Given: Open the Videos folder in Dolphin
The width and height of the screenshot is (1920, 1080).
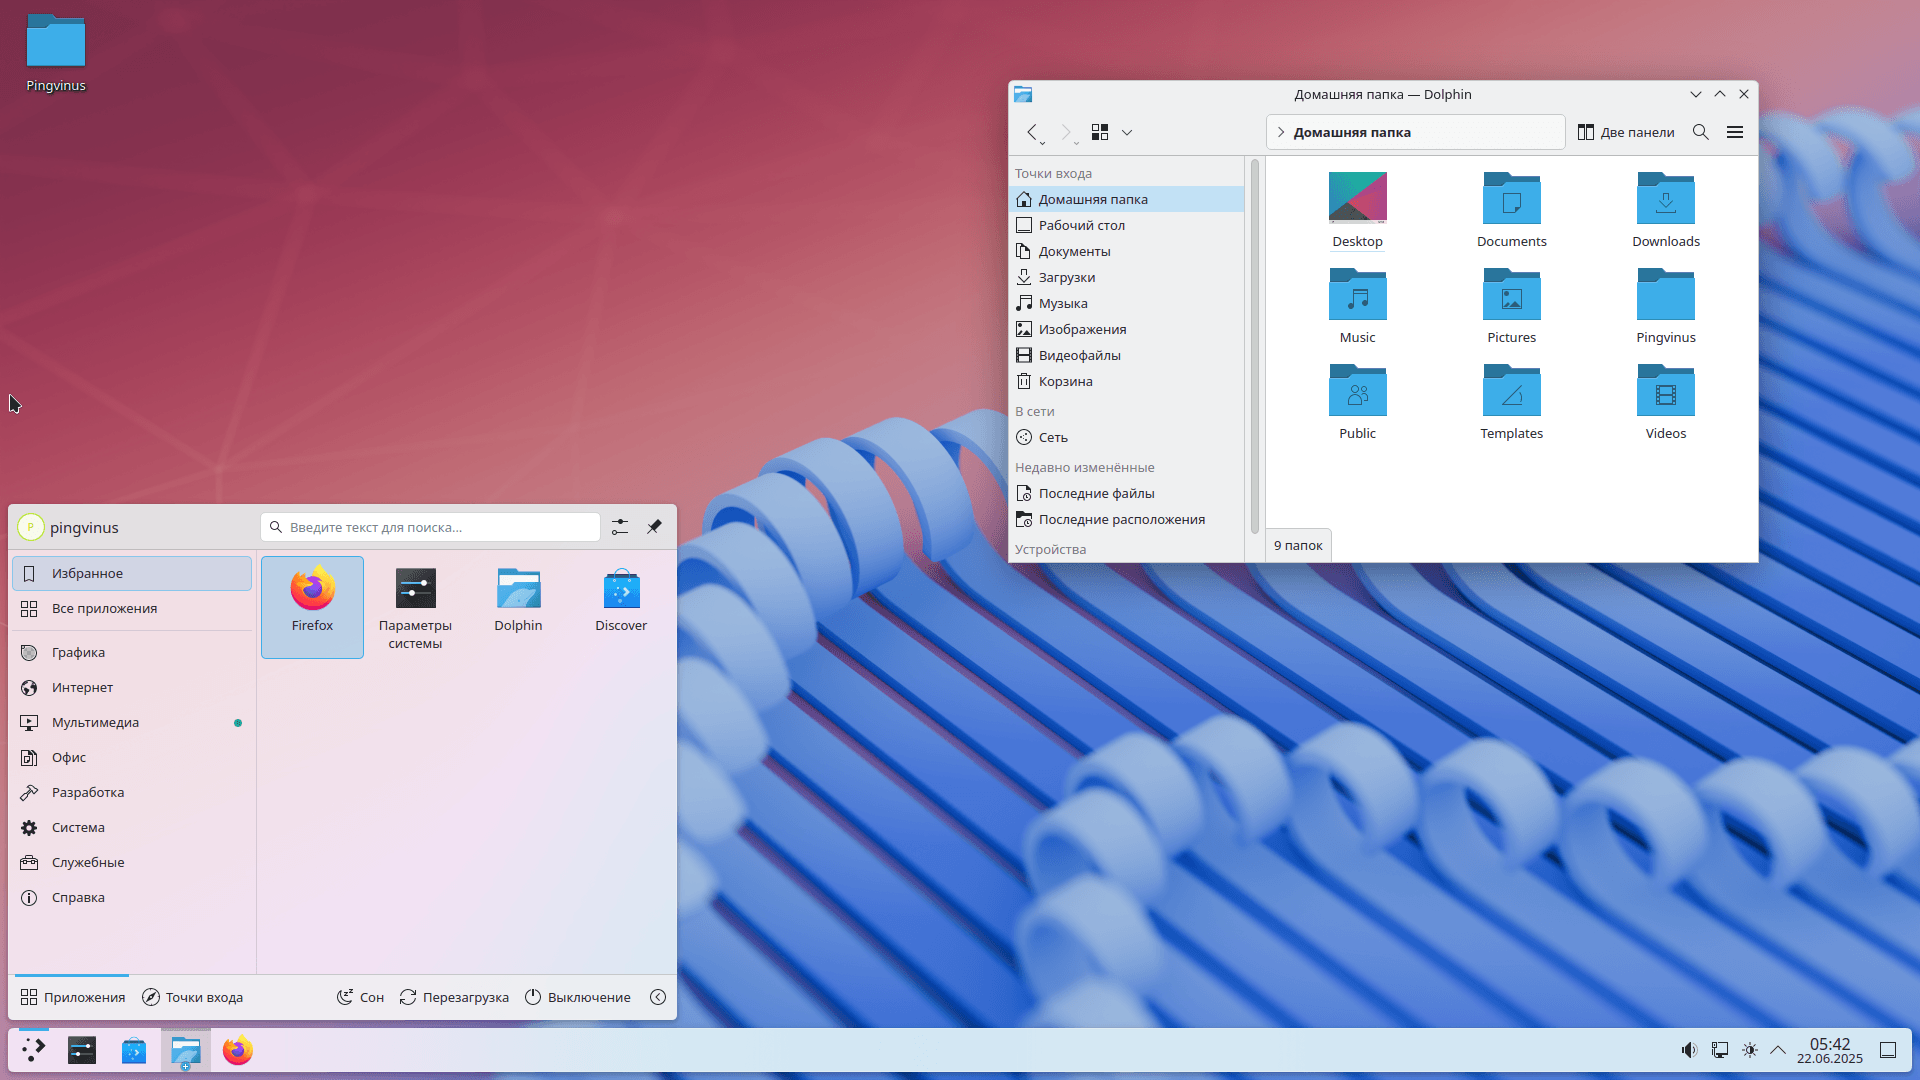Looking at the screenshot, I should coord(1666,402).
